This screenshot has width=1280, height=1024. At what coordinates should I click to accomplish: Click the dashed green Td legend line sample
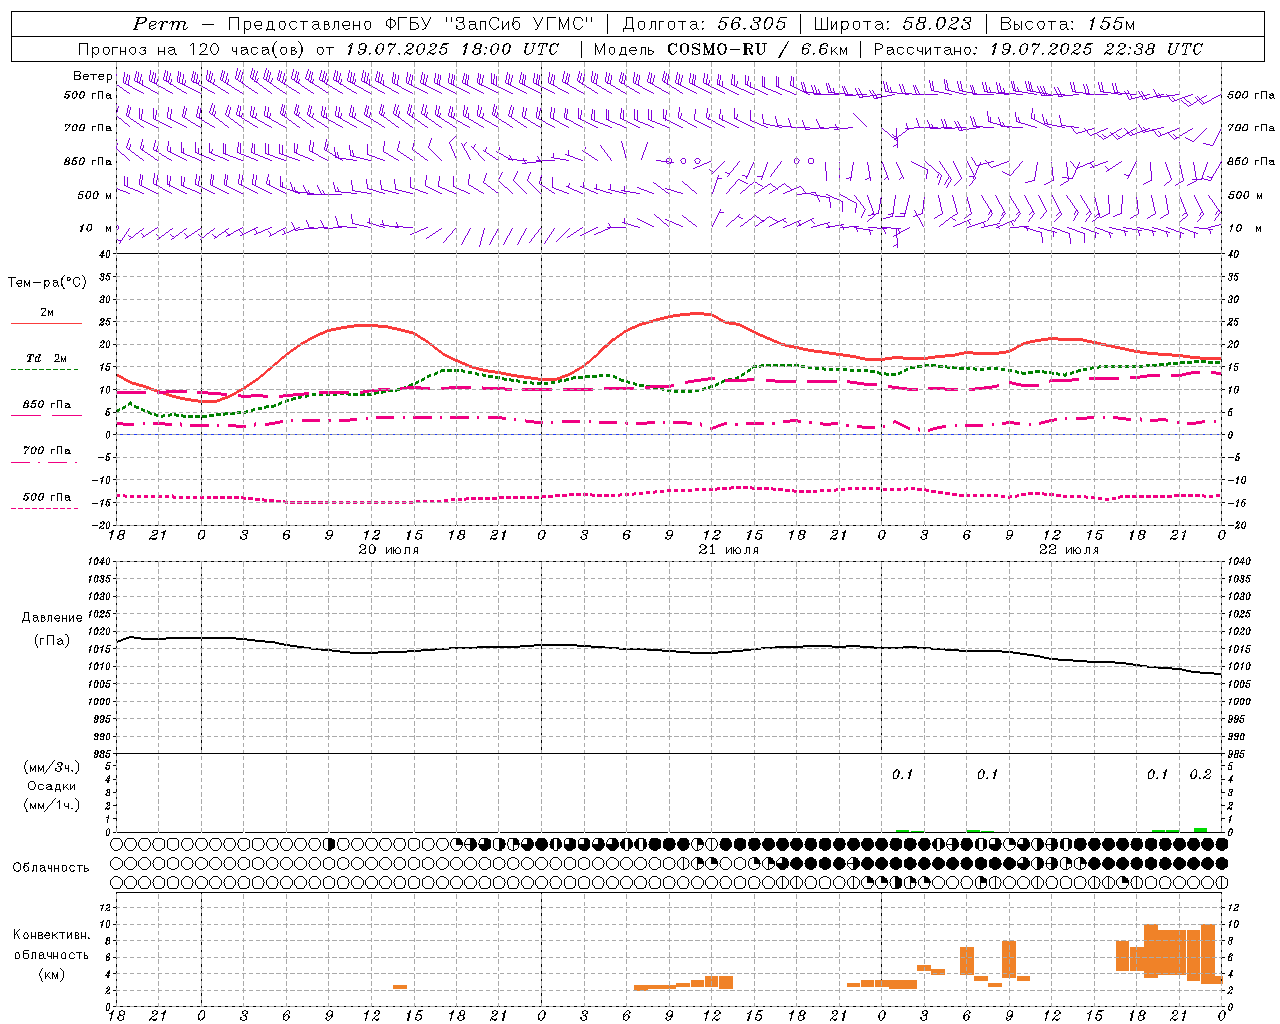(44, 370)
